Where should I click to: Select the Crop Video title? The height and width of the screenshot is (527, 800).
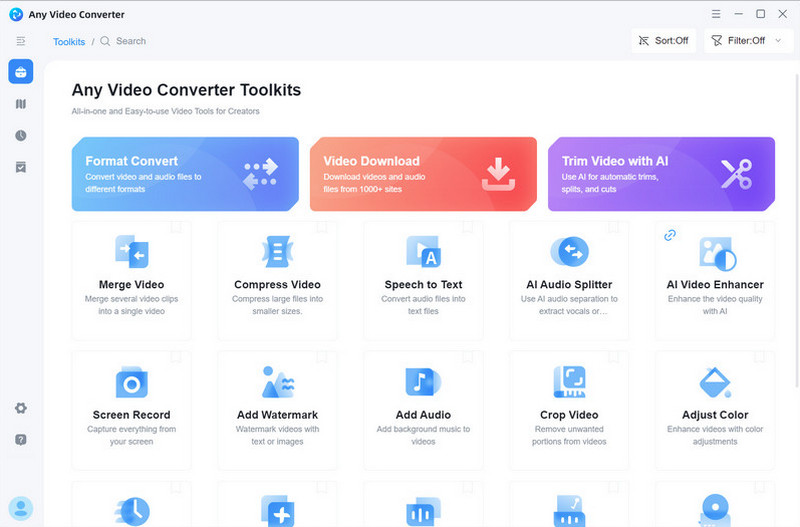[569, 415]
